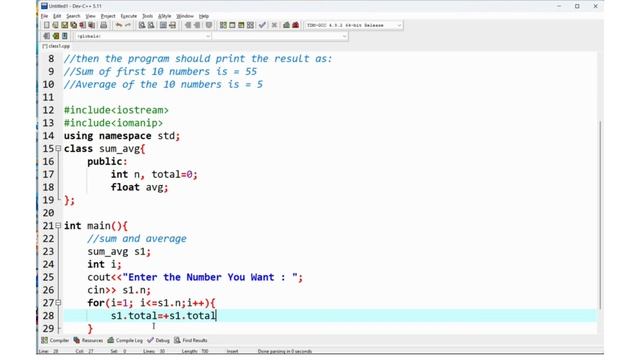Open the (globals) class browser dropdown
Image resolution: width=640 pixels, height=360 pixels.
point(142,36)
